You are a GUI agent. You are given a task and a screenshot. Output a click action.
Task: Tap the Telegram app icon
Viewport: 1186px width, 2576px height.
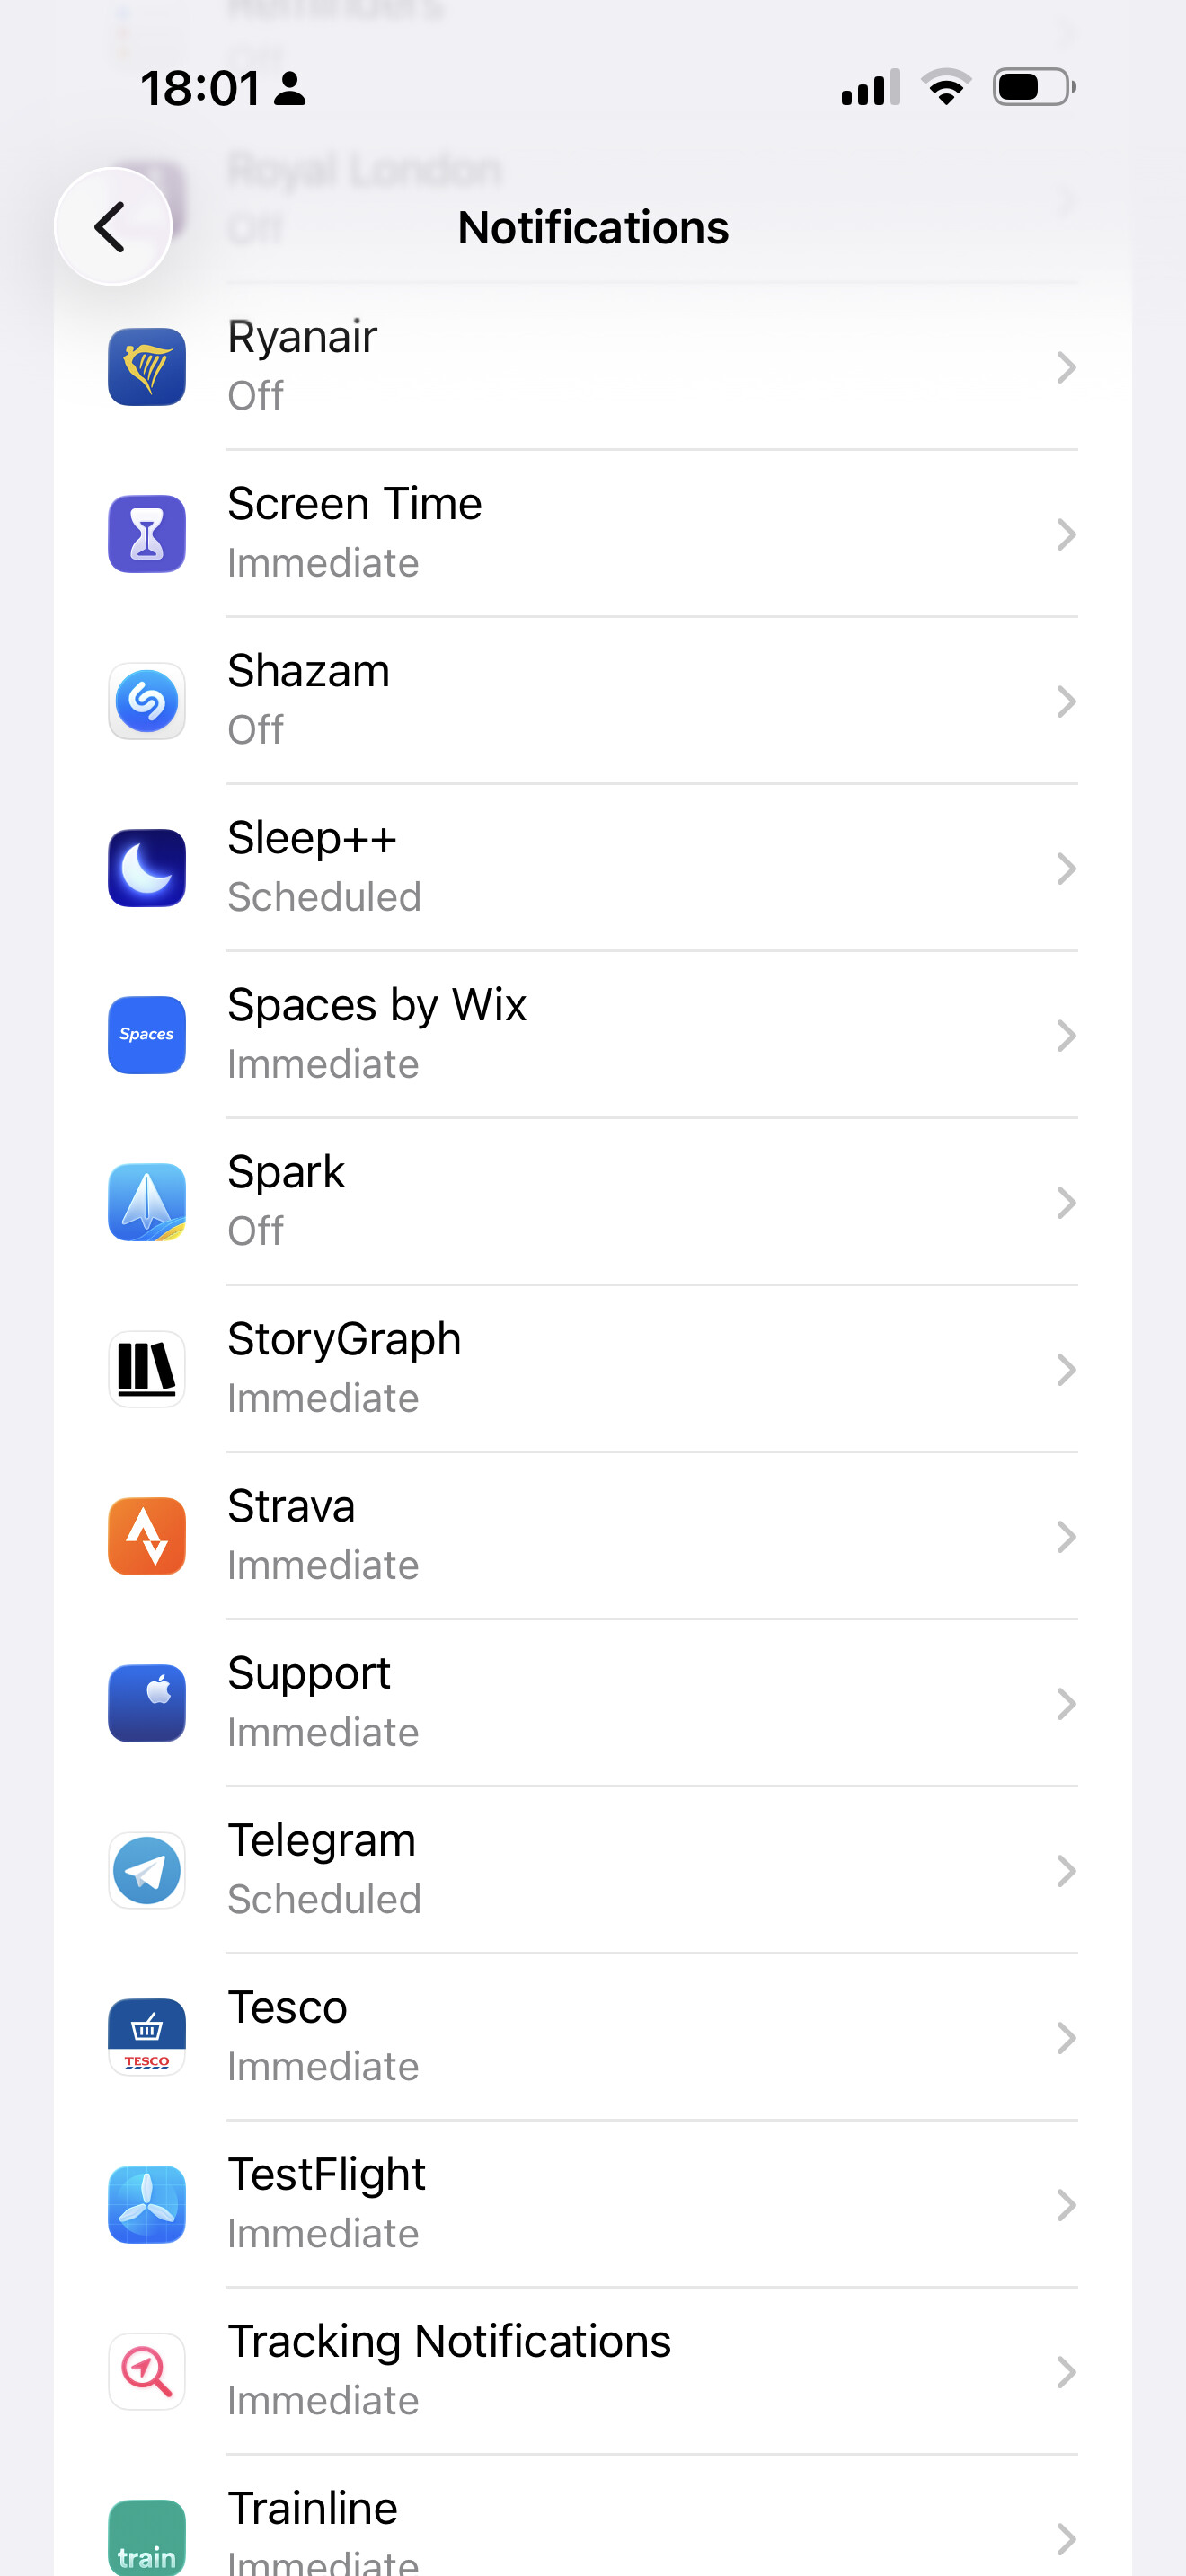pyautogui.click(x=147, y=1870)
